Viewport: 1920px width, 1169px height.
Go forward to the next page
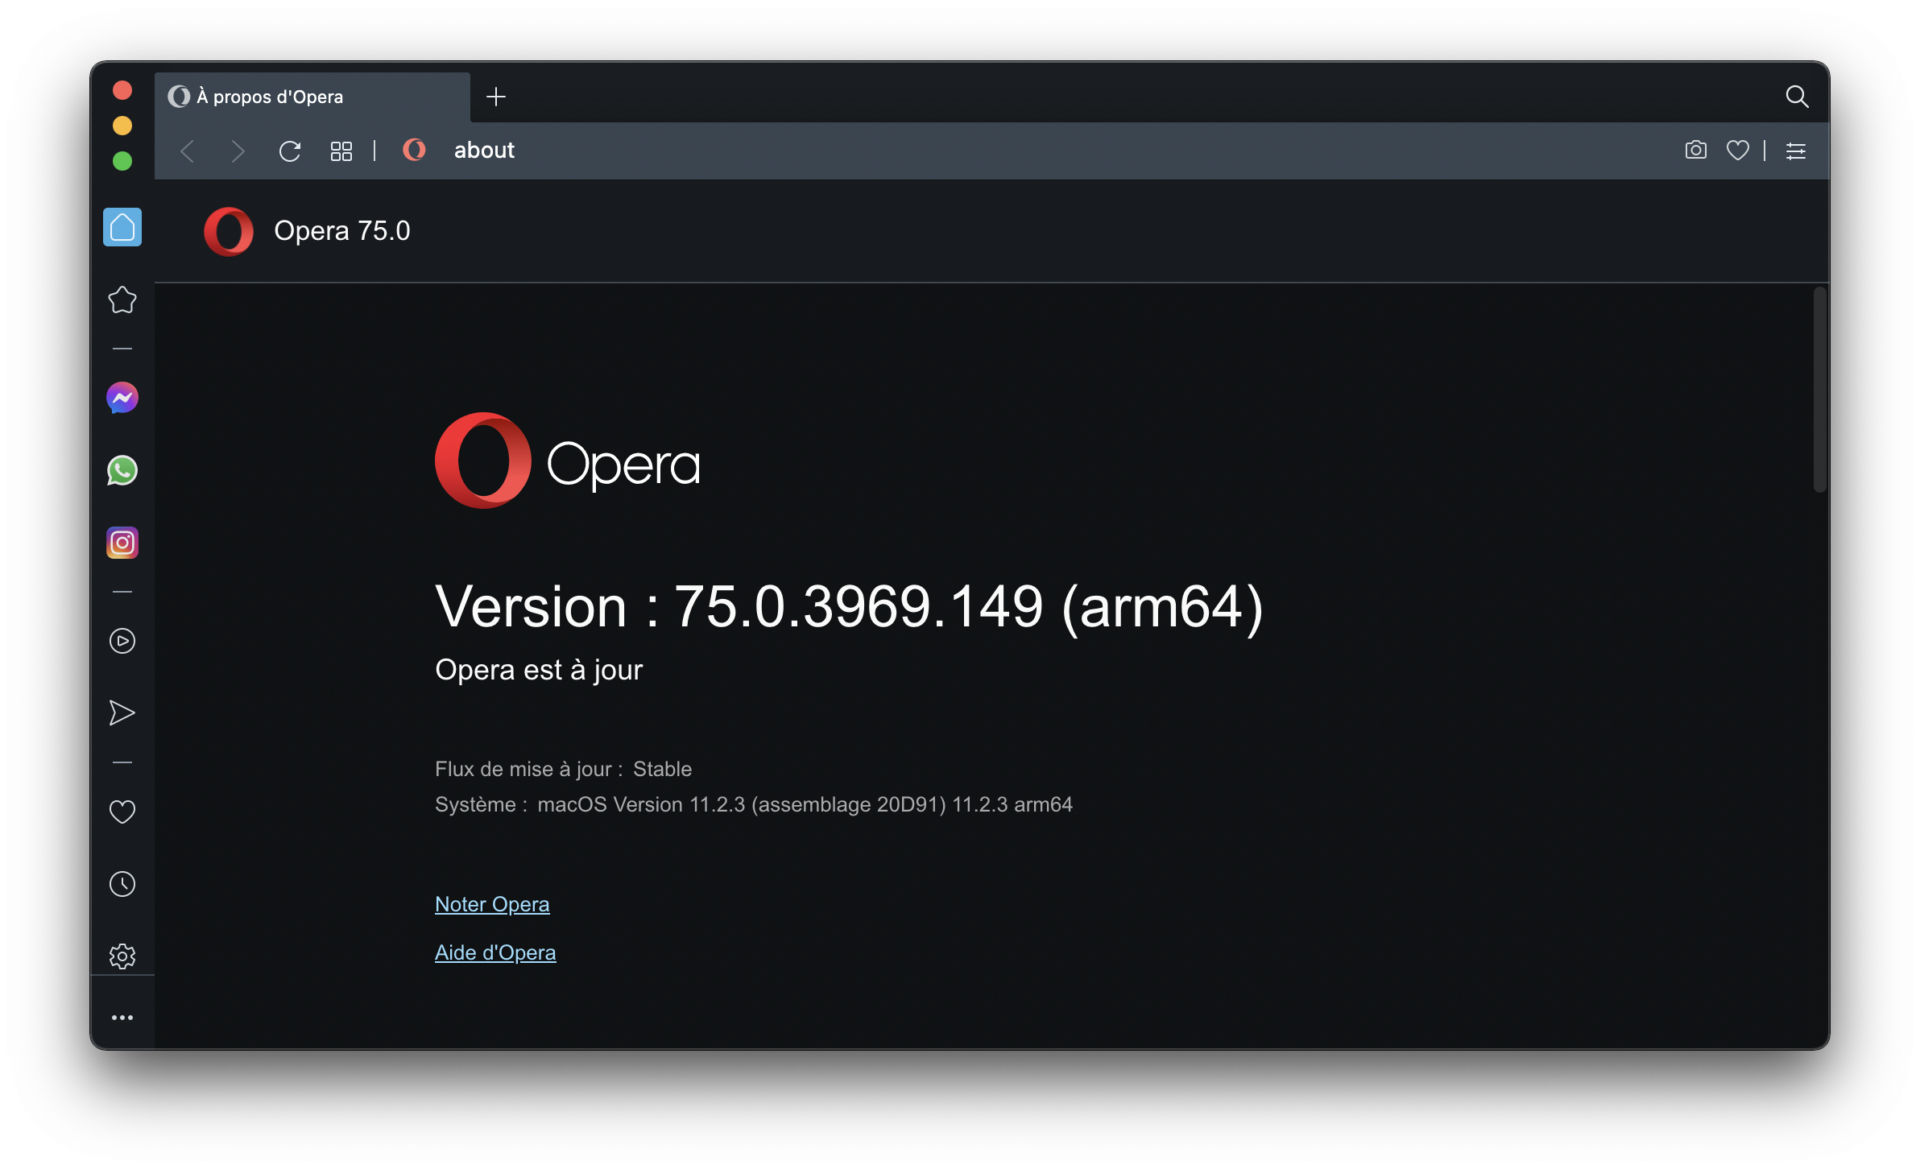pyautogui.click(x=237, y=151)
